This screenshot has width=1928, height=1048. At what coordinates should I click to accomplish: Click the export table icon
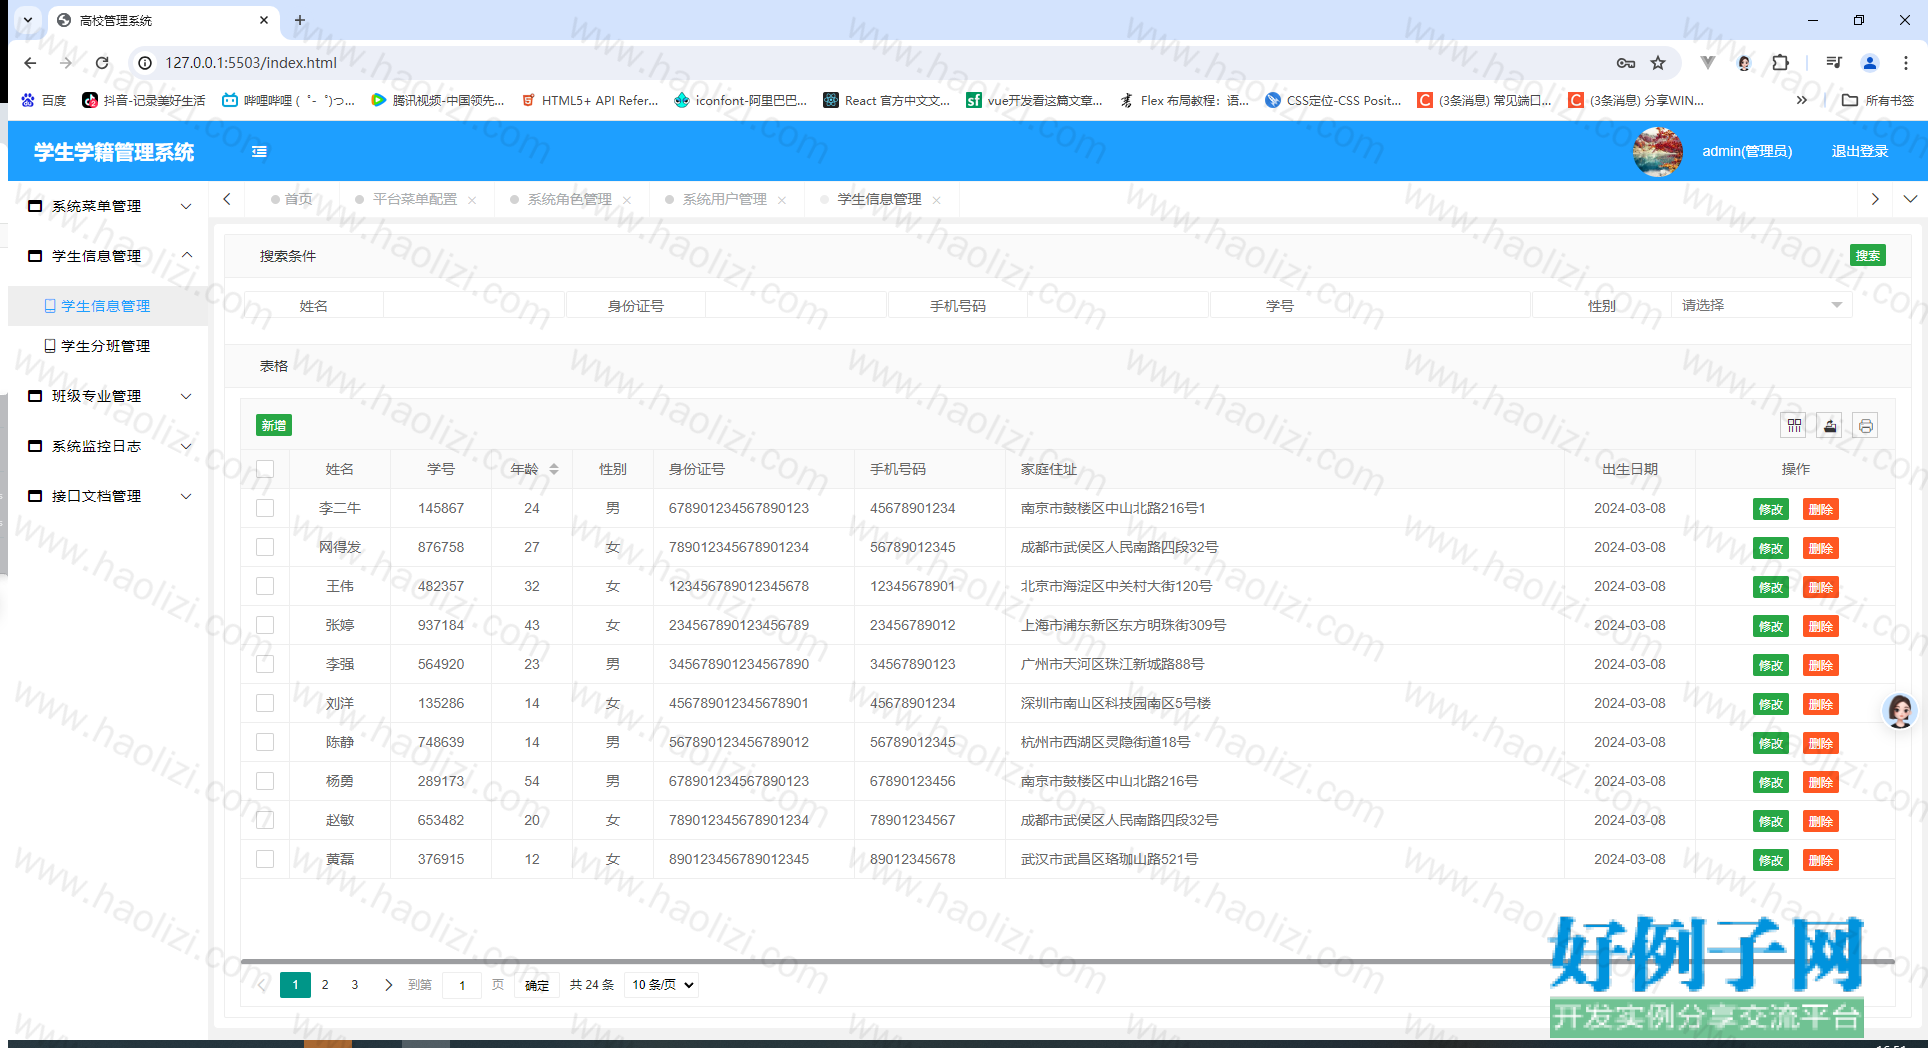[1830, 426]
